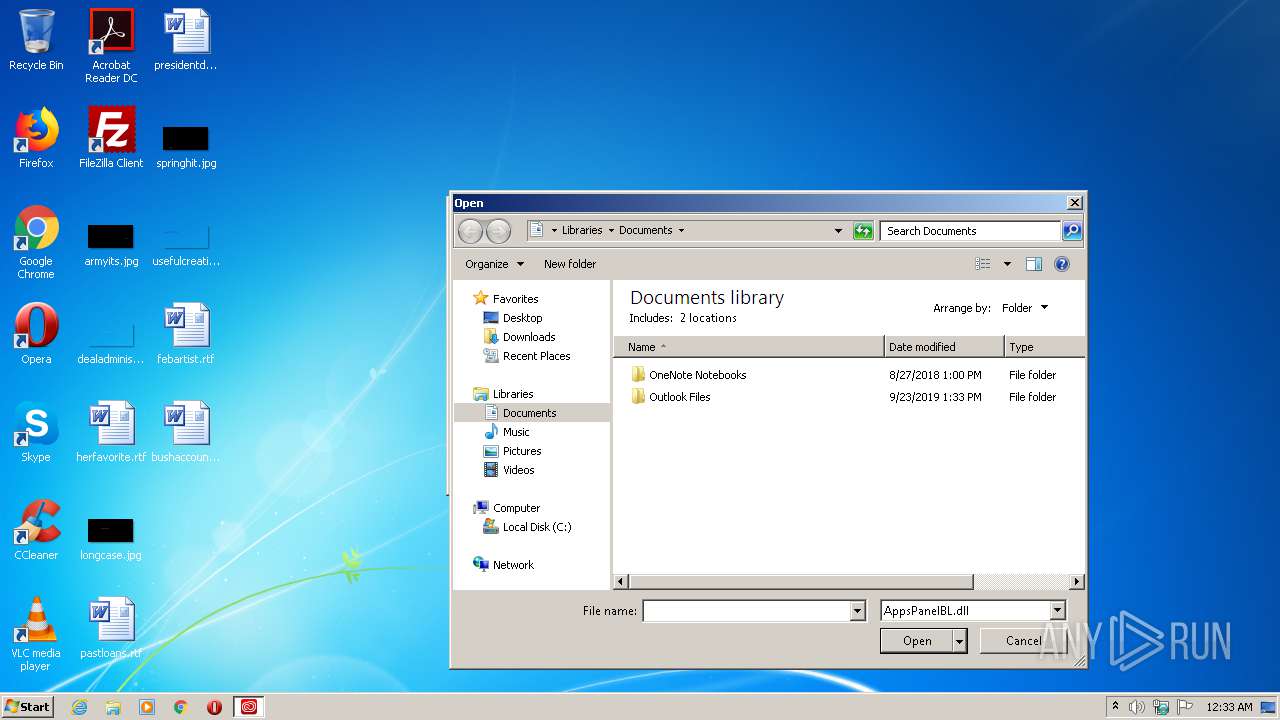The width and height of the screenshot is (1280, 720).
Task: Click the Forward arrow in Open dialog
Action: tap(498, 231)
